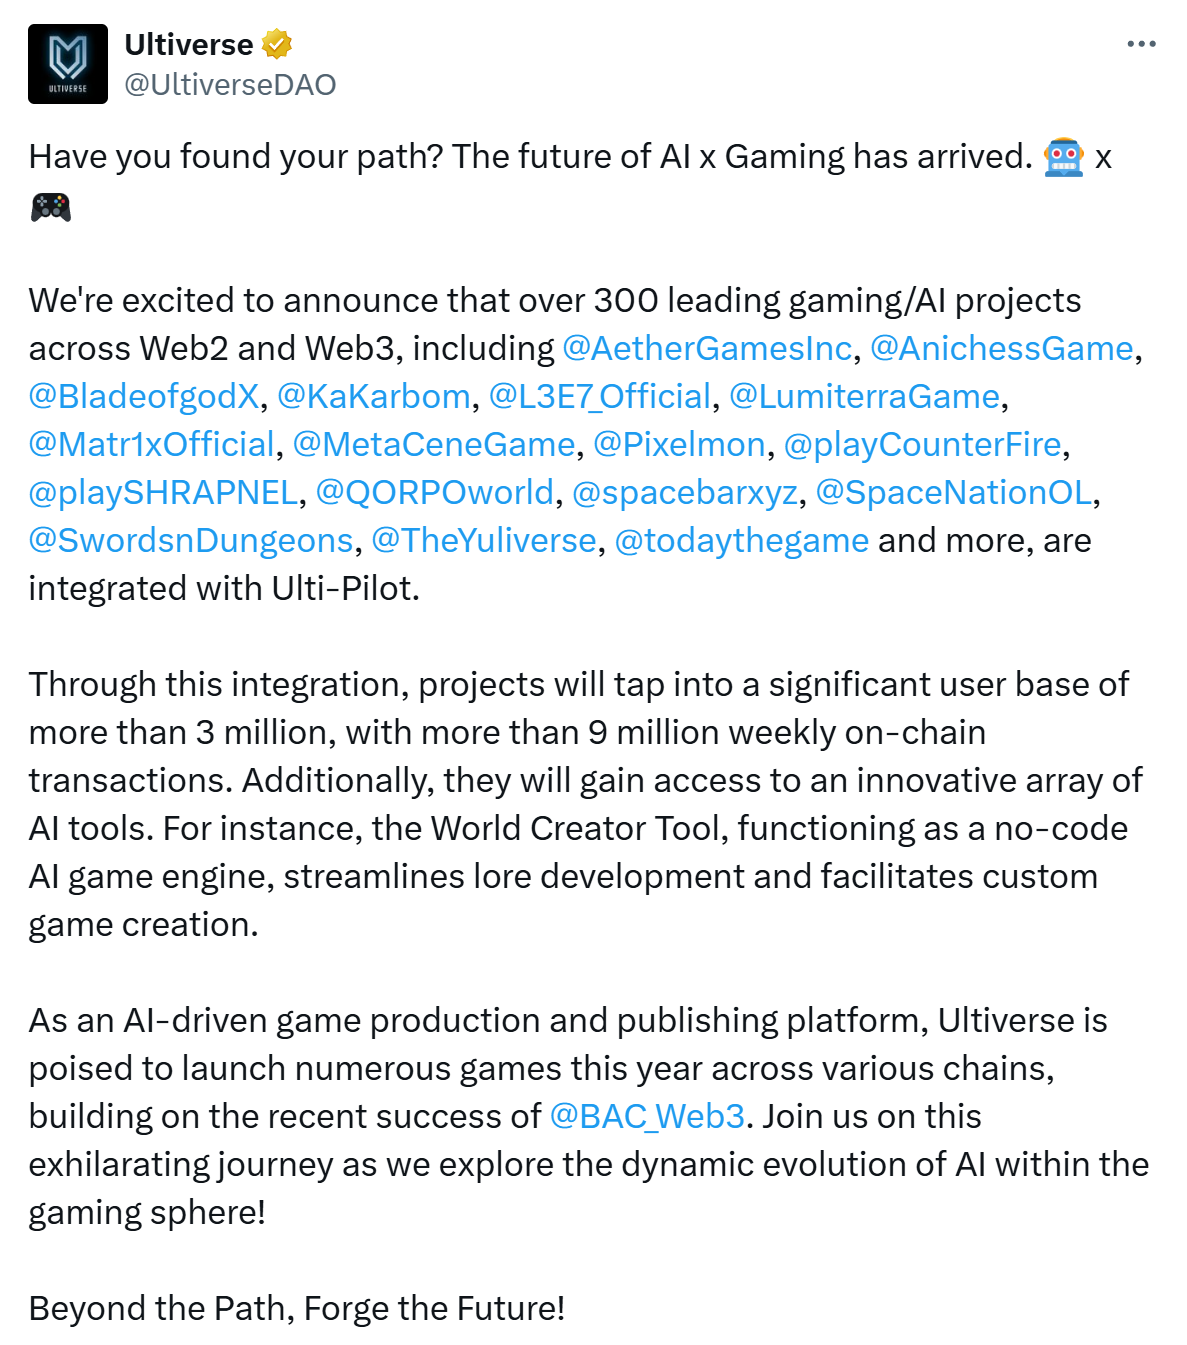
Task: Go to the @LumiterraGame mention
Action: 864,396
